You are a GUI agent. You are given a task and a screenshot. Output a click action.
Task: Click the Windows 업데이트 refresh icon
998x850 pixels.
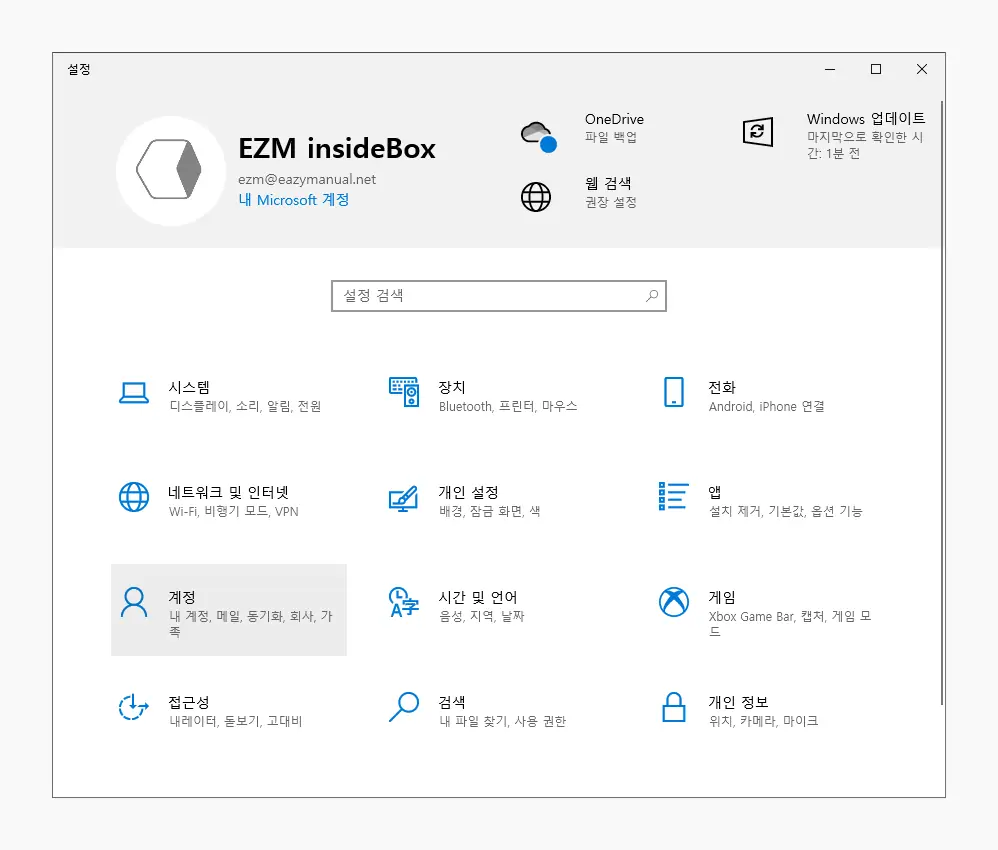click(x=760, y=131)
